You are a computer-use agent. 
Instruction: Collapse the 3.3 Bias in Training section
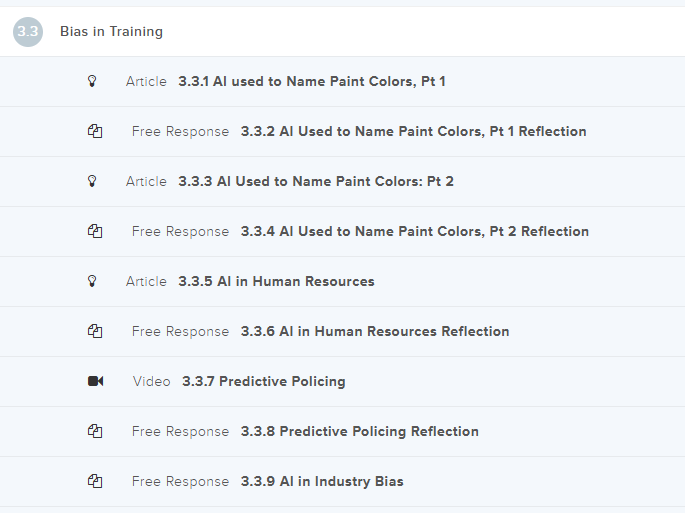[111, 31]
